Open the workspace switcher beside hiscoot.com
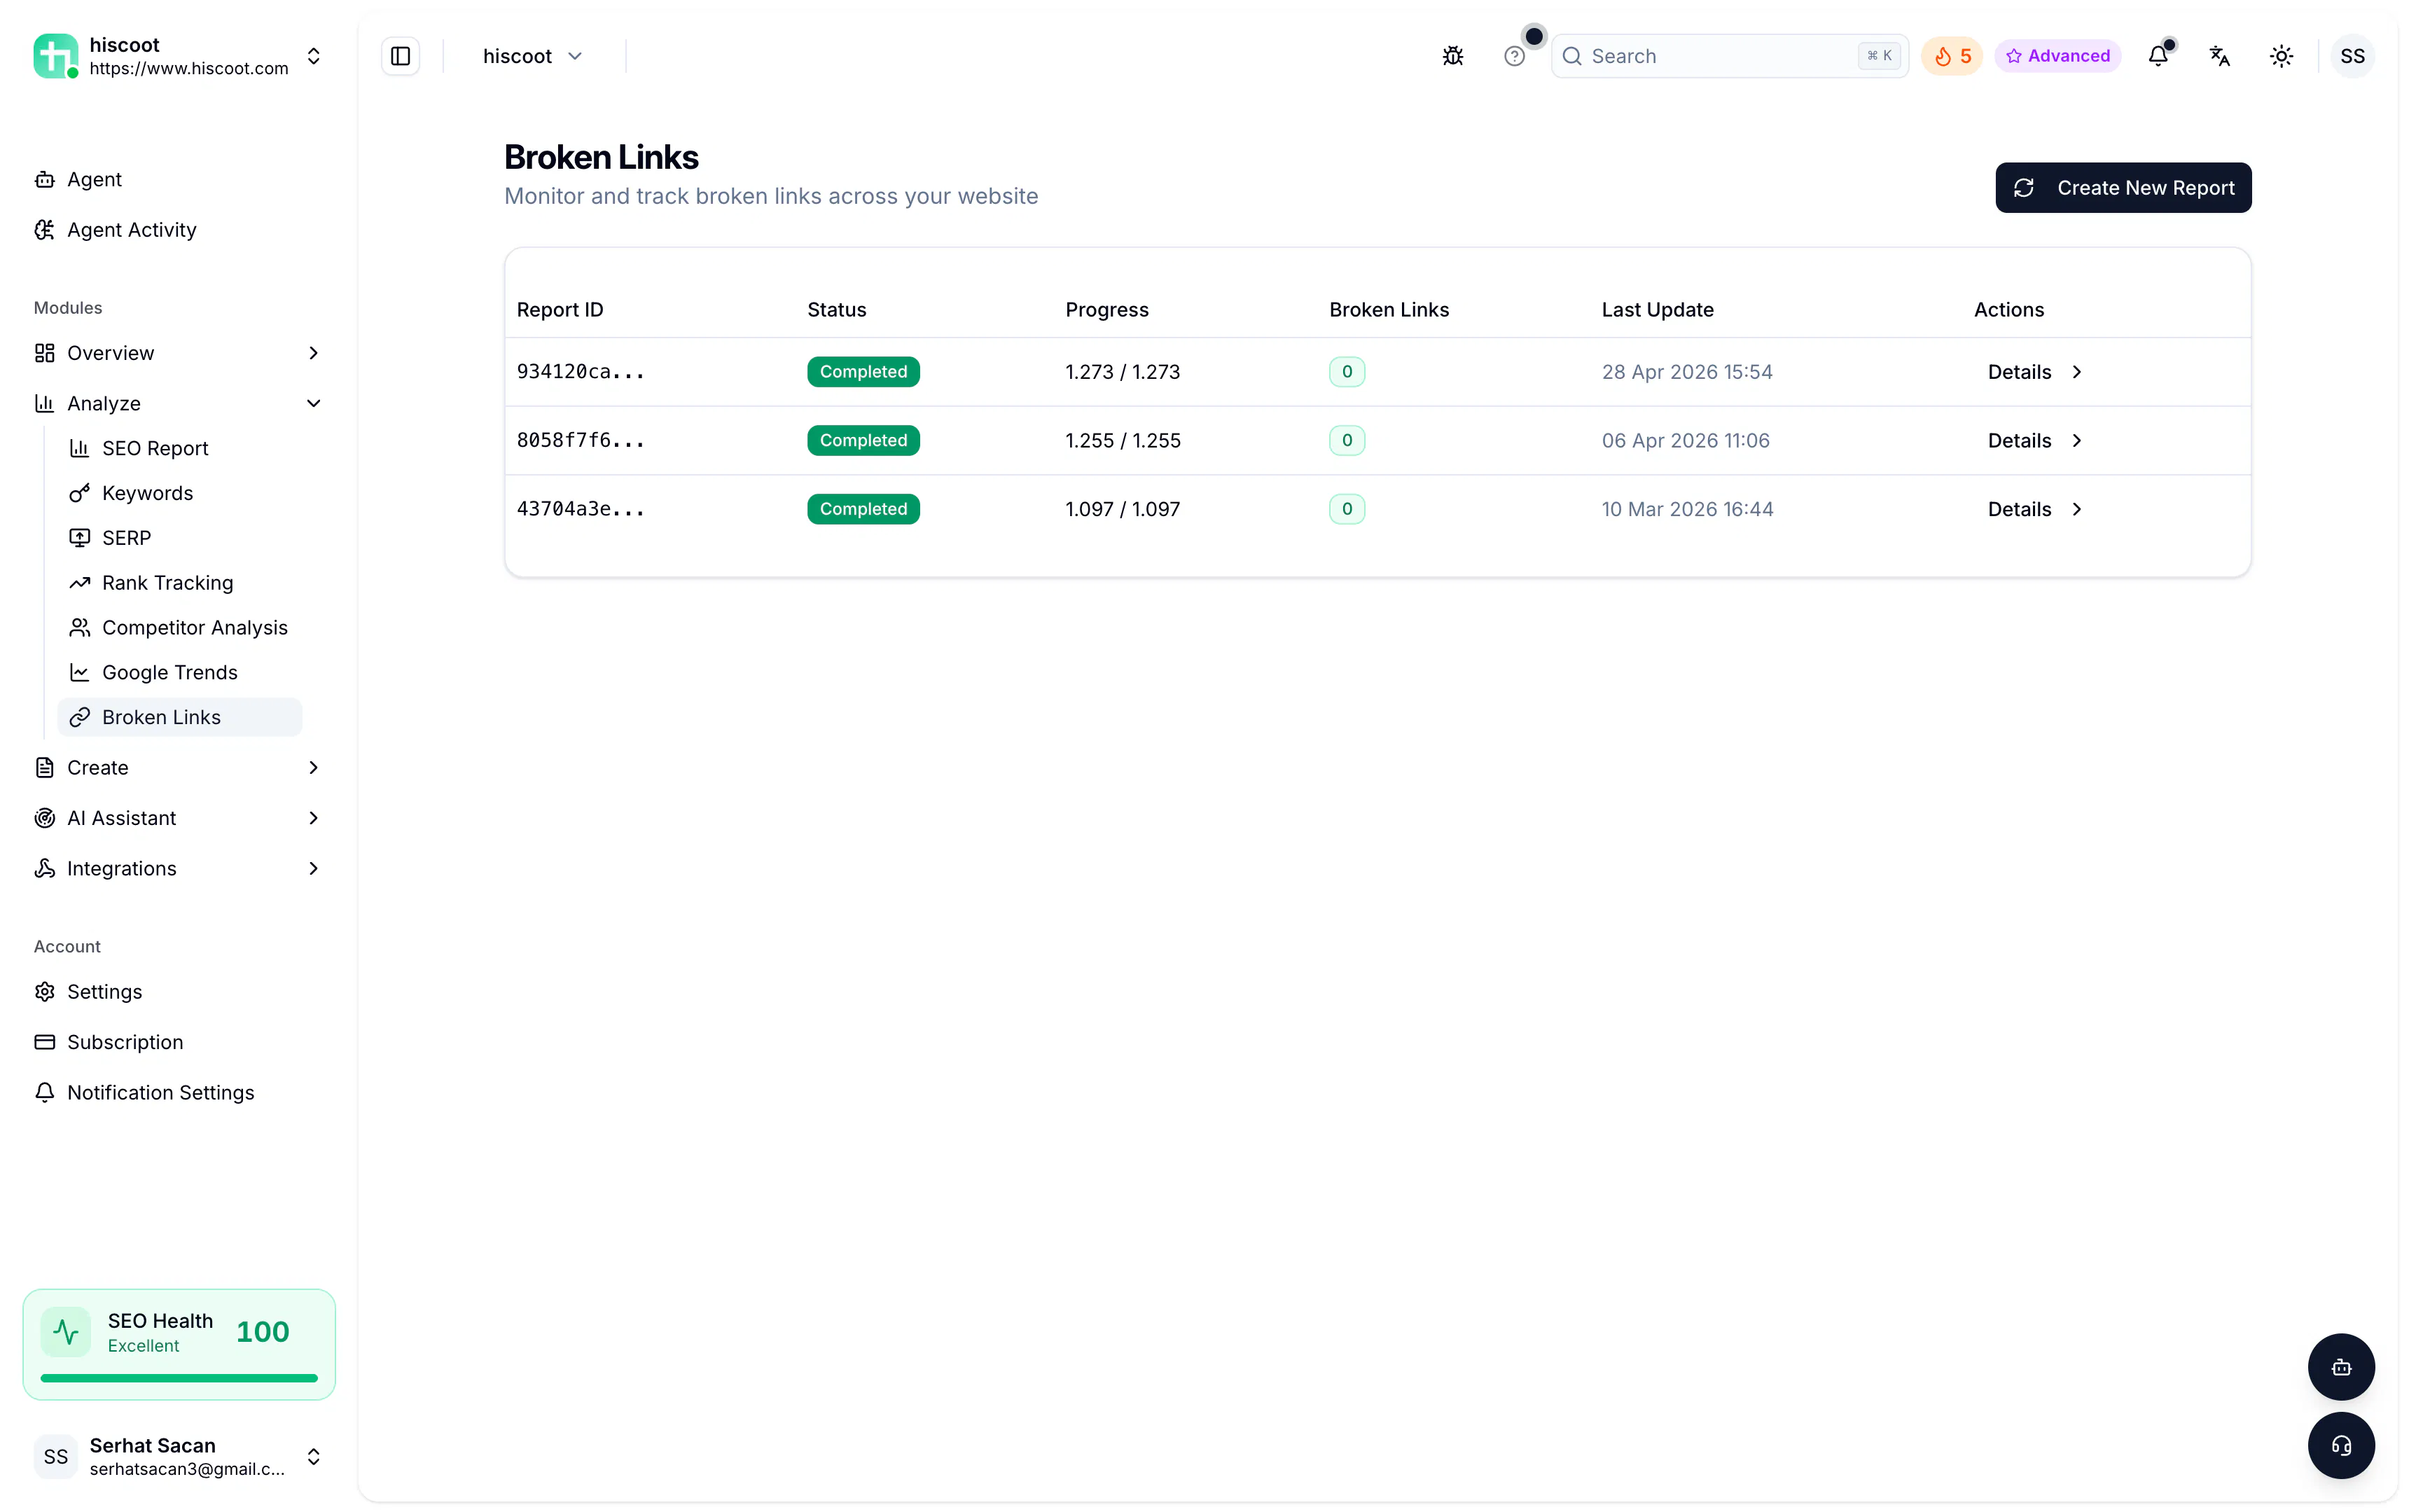The width and height of the screenshot is (2409, 1512). tap(313, 56)
